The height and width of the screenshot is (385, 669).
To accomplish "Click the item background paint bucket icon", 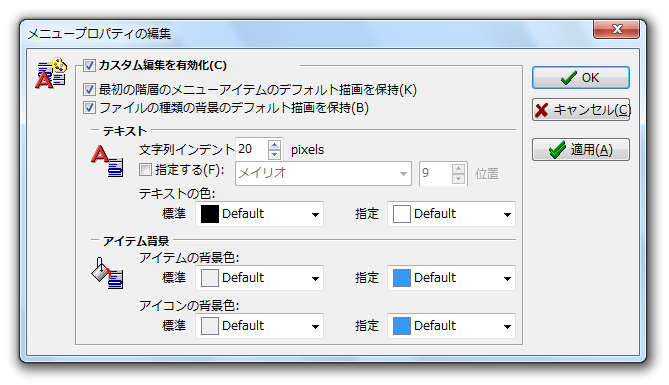I will 107,273.
